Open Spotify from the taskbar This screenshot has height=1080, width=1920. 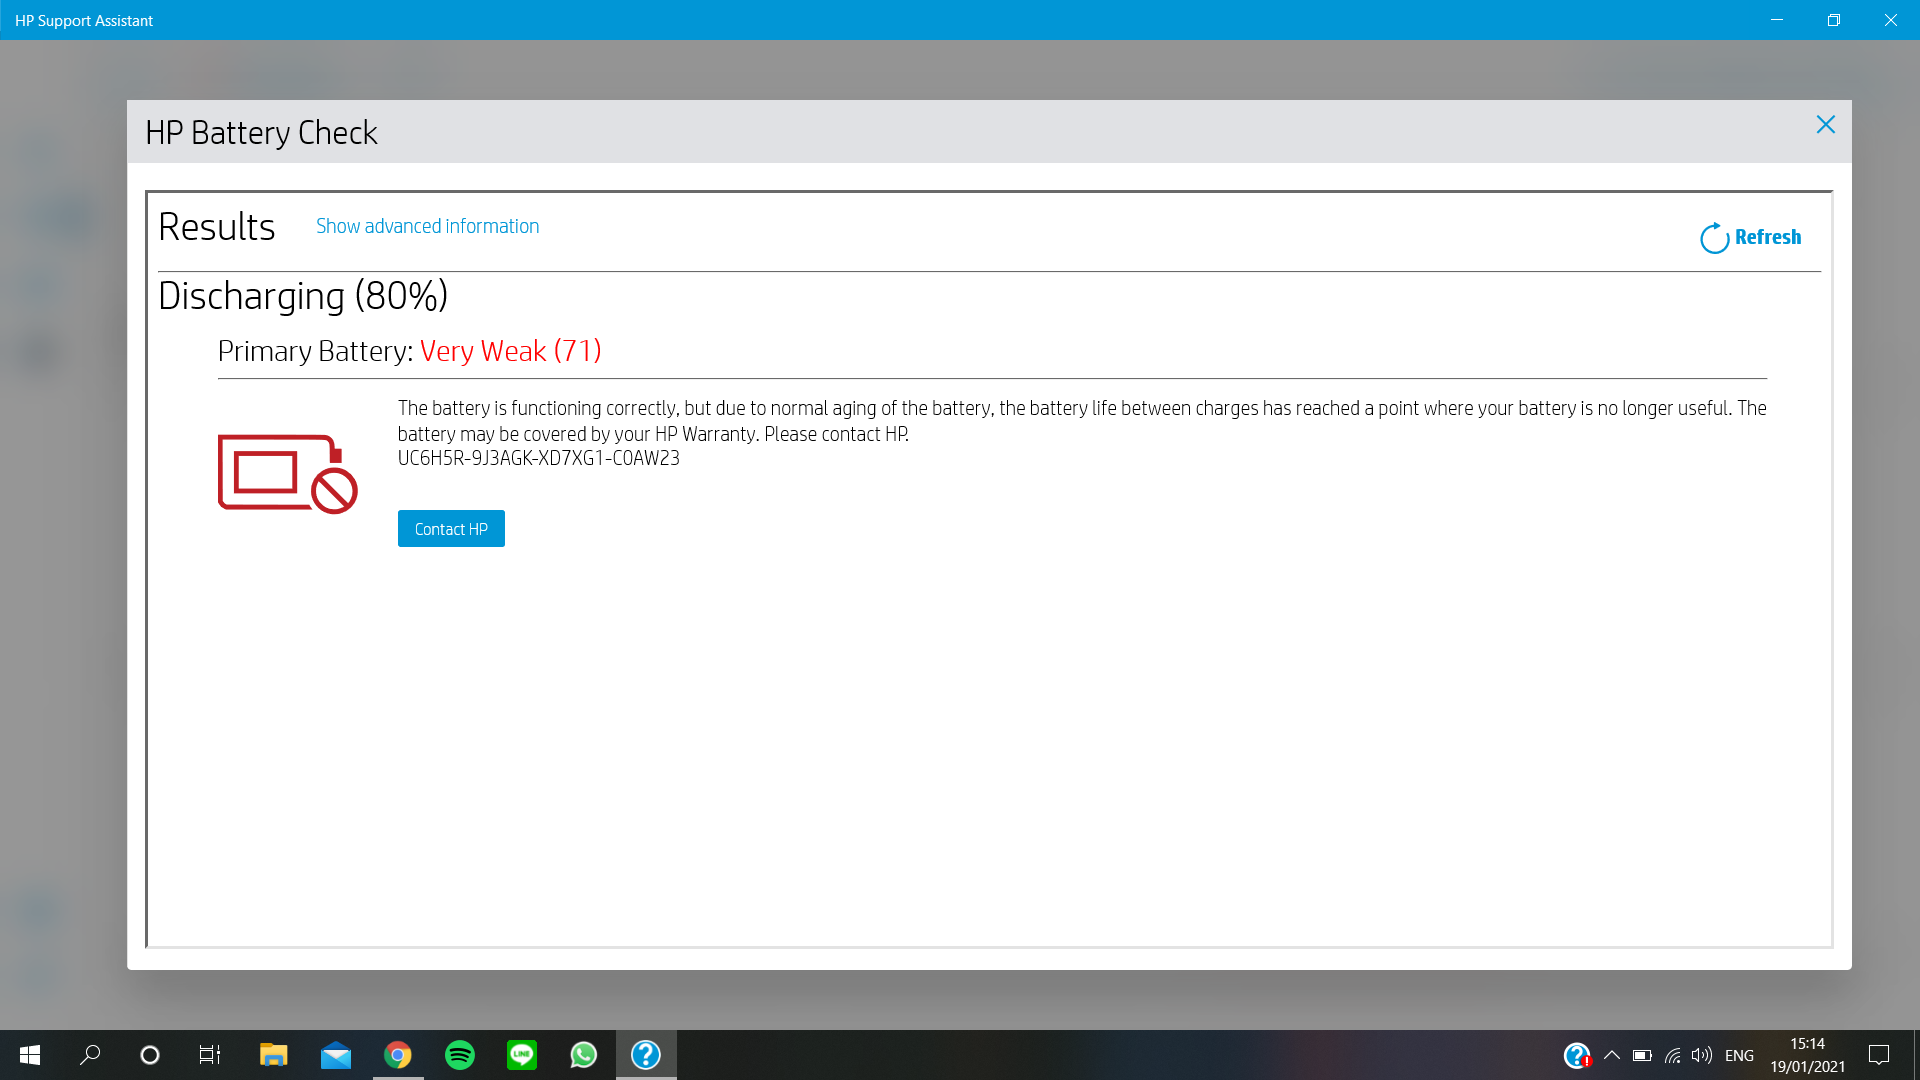pyautogui.click(x=460, y=1055)
